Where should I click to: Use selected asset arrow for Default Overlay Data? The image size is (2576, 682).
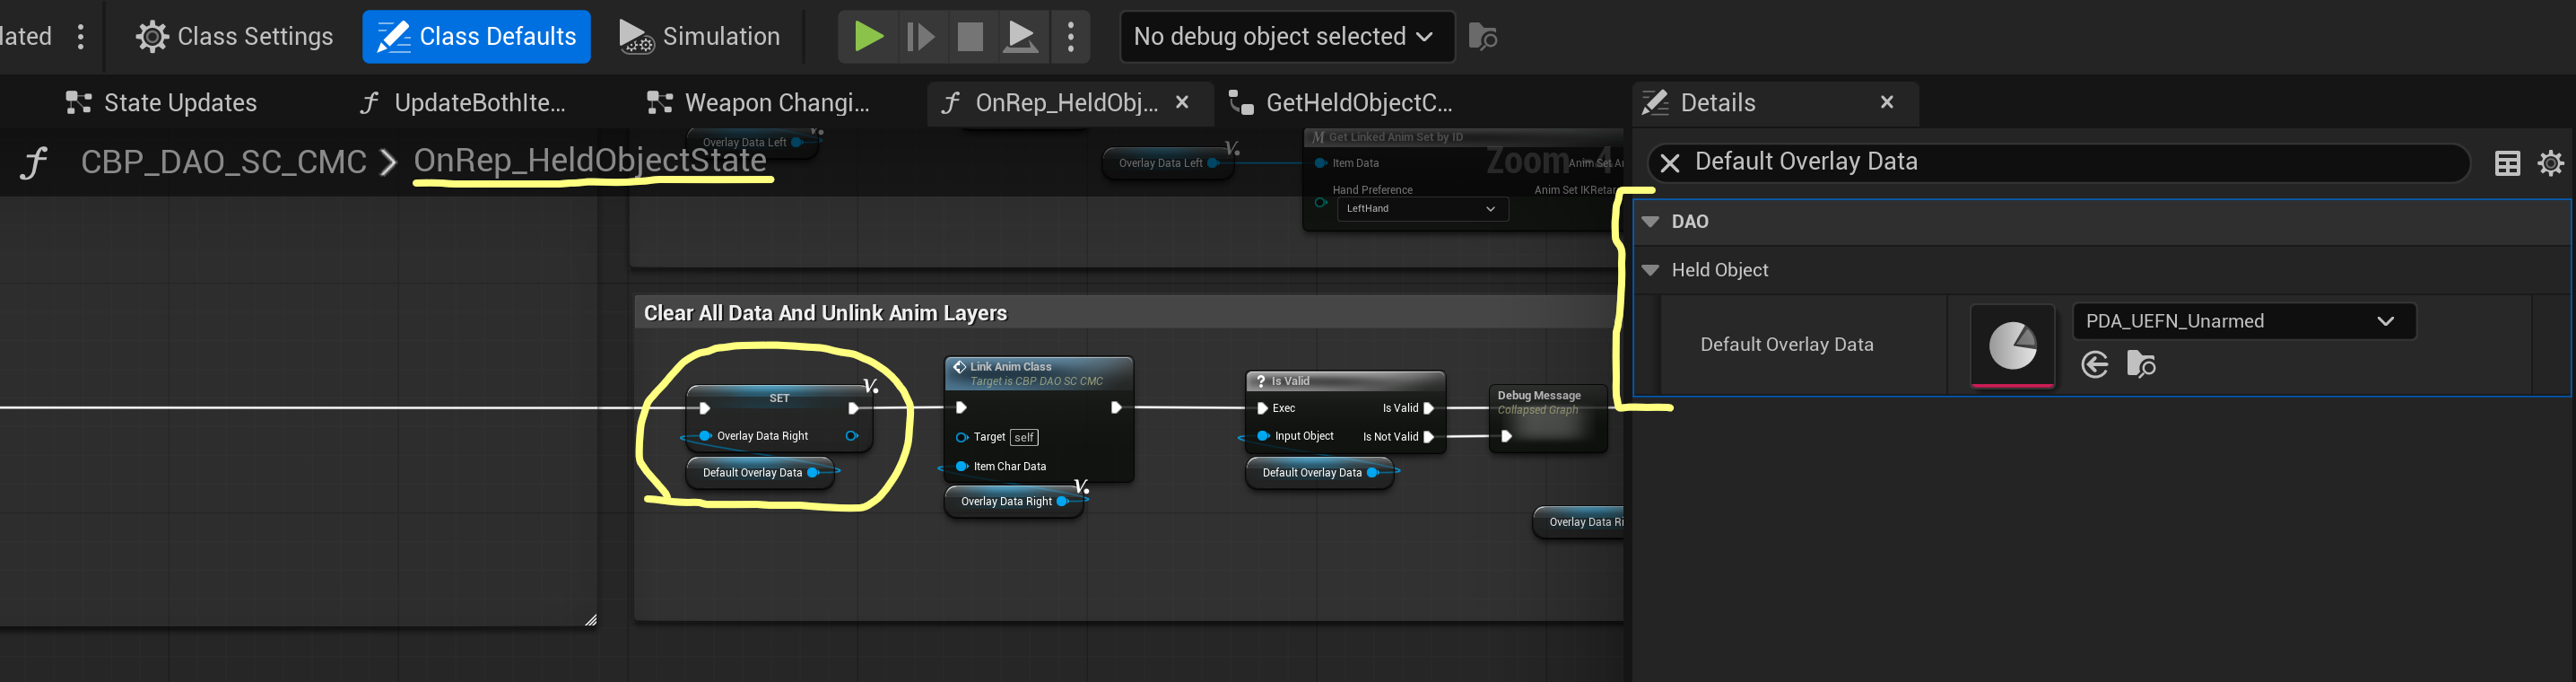click(x=2095, y=365)
